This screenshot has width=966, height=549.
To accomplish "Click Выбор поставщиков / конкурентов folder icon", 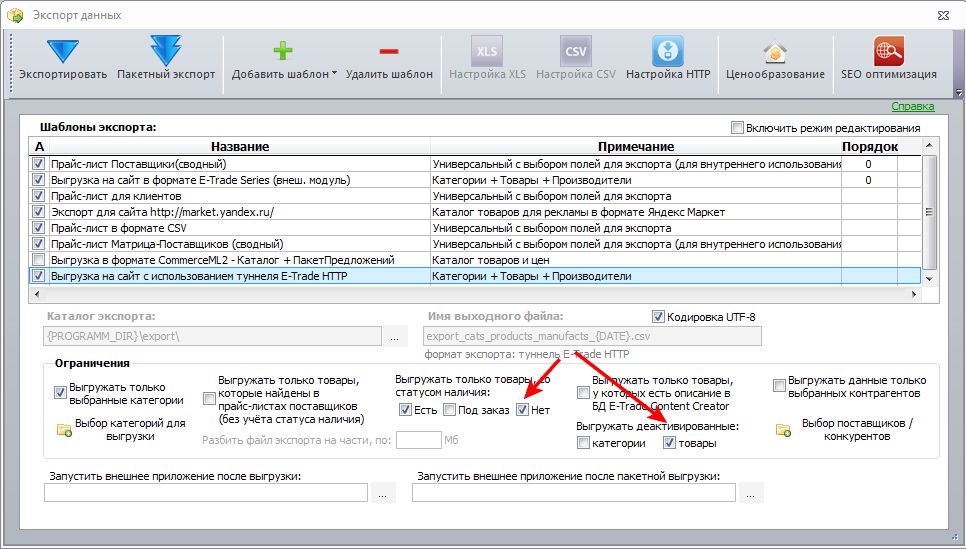I will [x=783, y=429].
